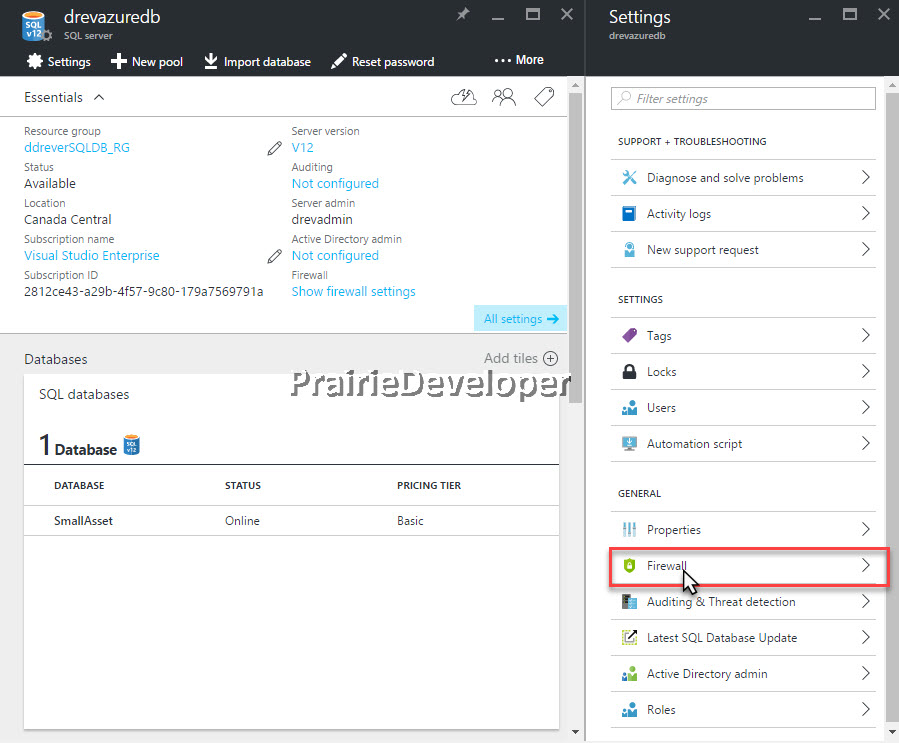Click the Automation script icon
899x743 pixels.
pos(630,444)
